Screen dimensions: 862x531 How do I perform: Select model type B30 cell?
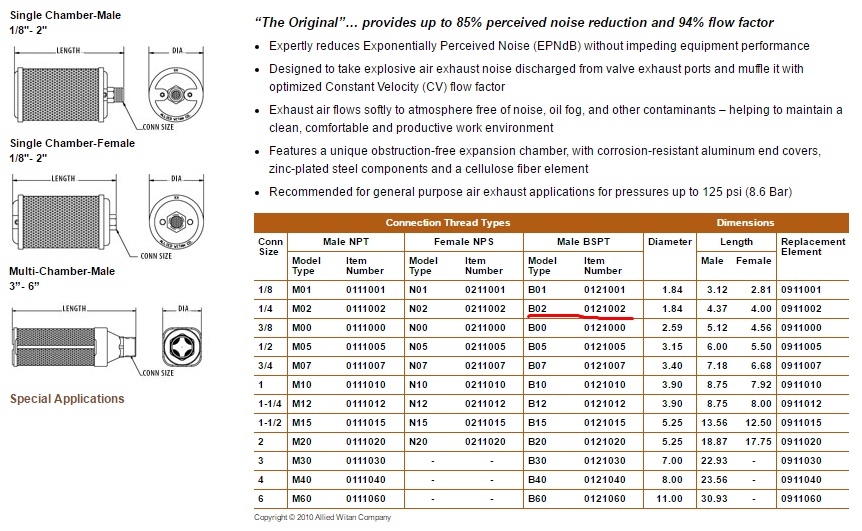[537, 461]
